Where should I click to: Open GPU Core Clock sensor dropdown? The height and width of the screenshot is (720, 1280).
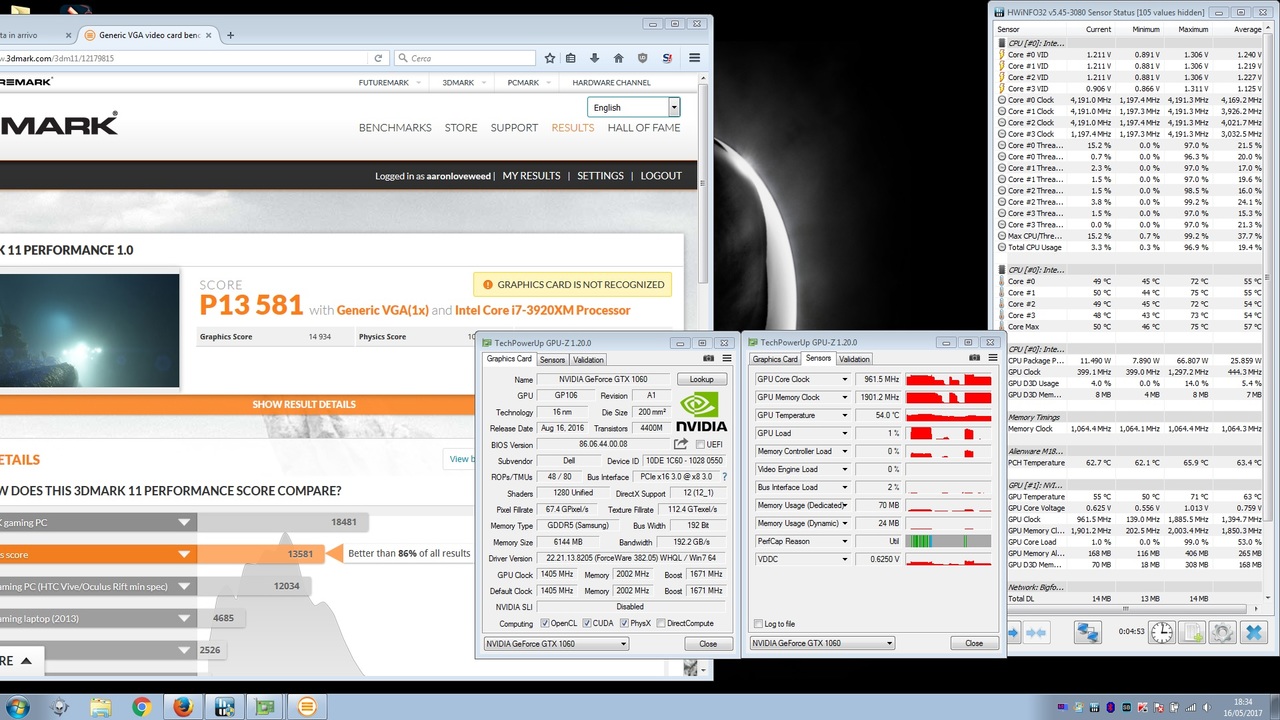point(844,379)
